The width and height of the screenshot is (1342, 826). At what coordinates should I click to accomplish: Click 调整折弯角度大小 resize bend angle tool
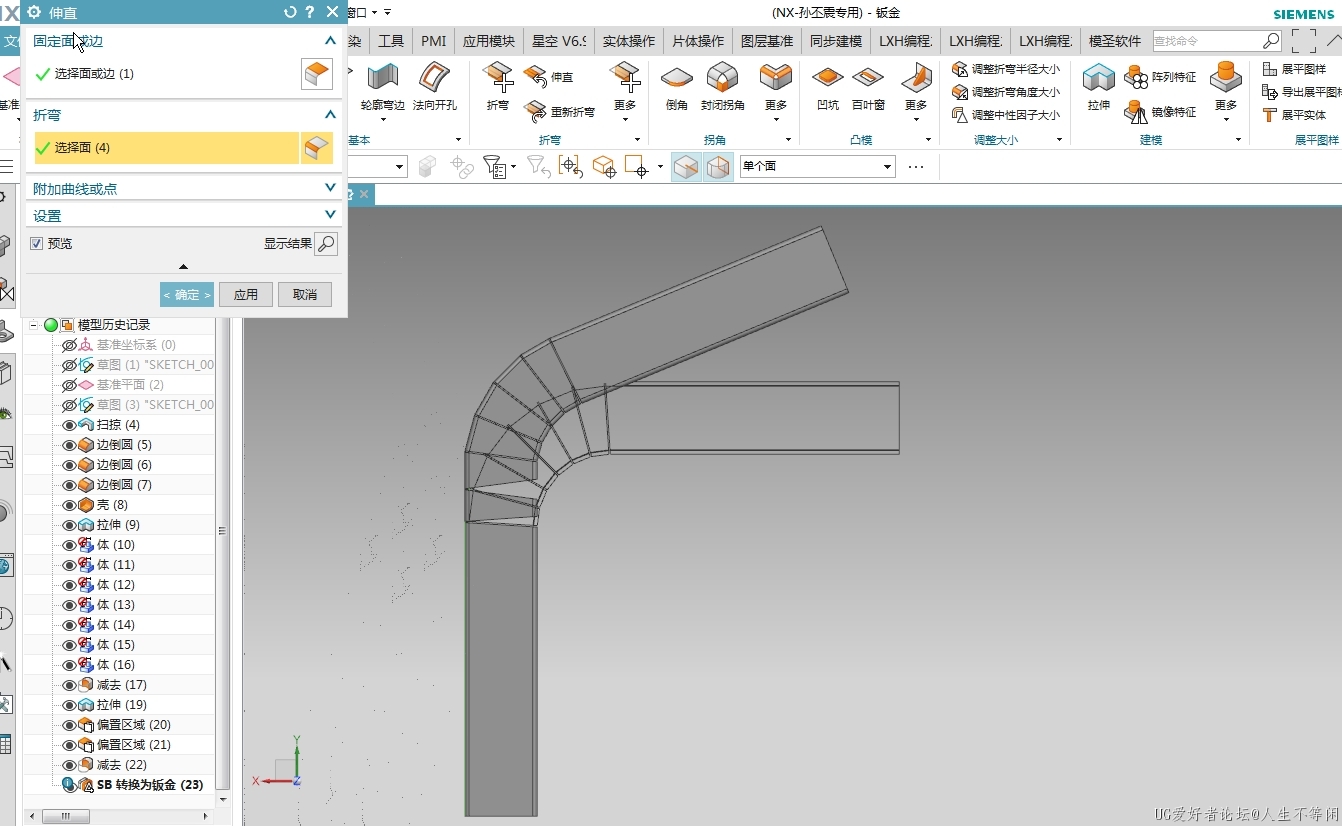[1006, 92]
